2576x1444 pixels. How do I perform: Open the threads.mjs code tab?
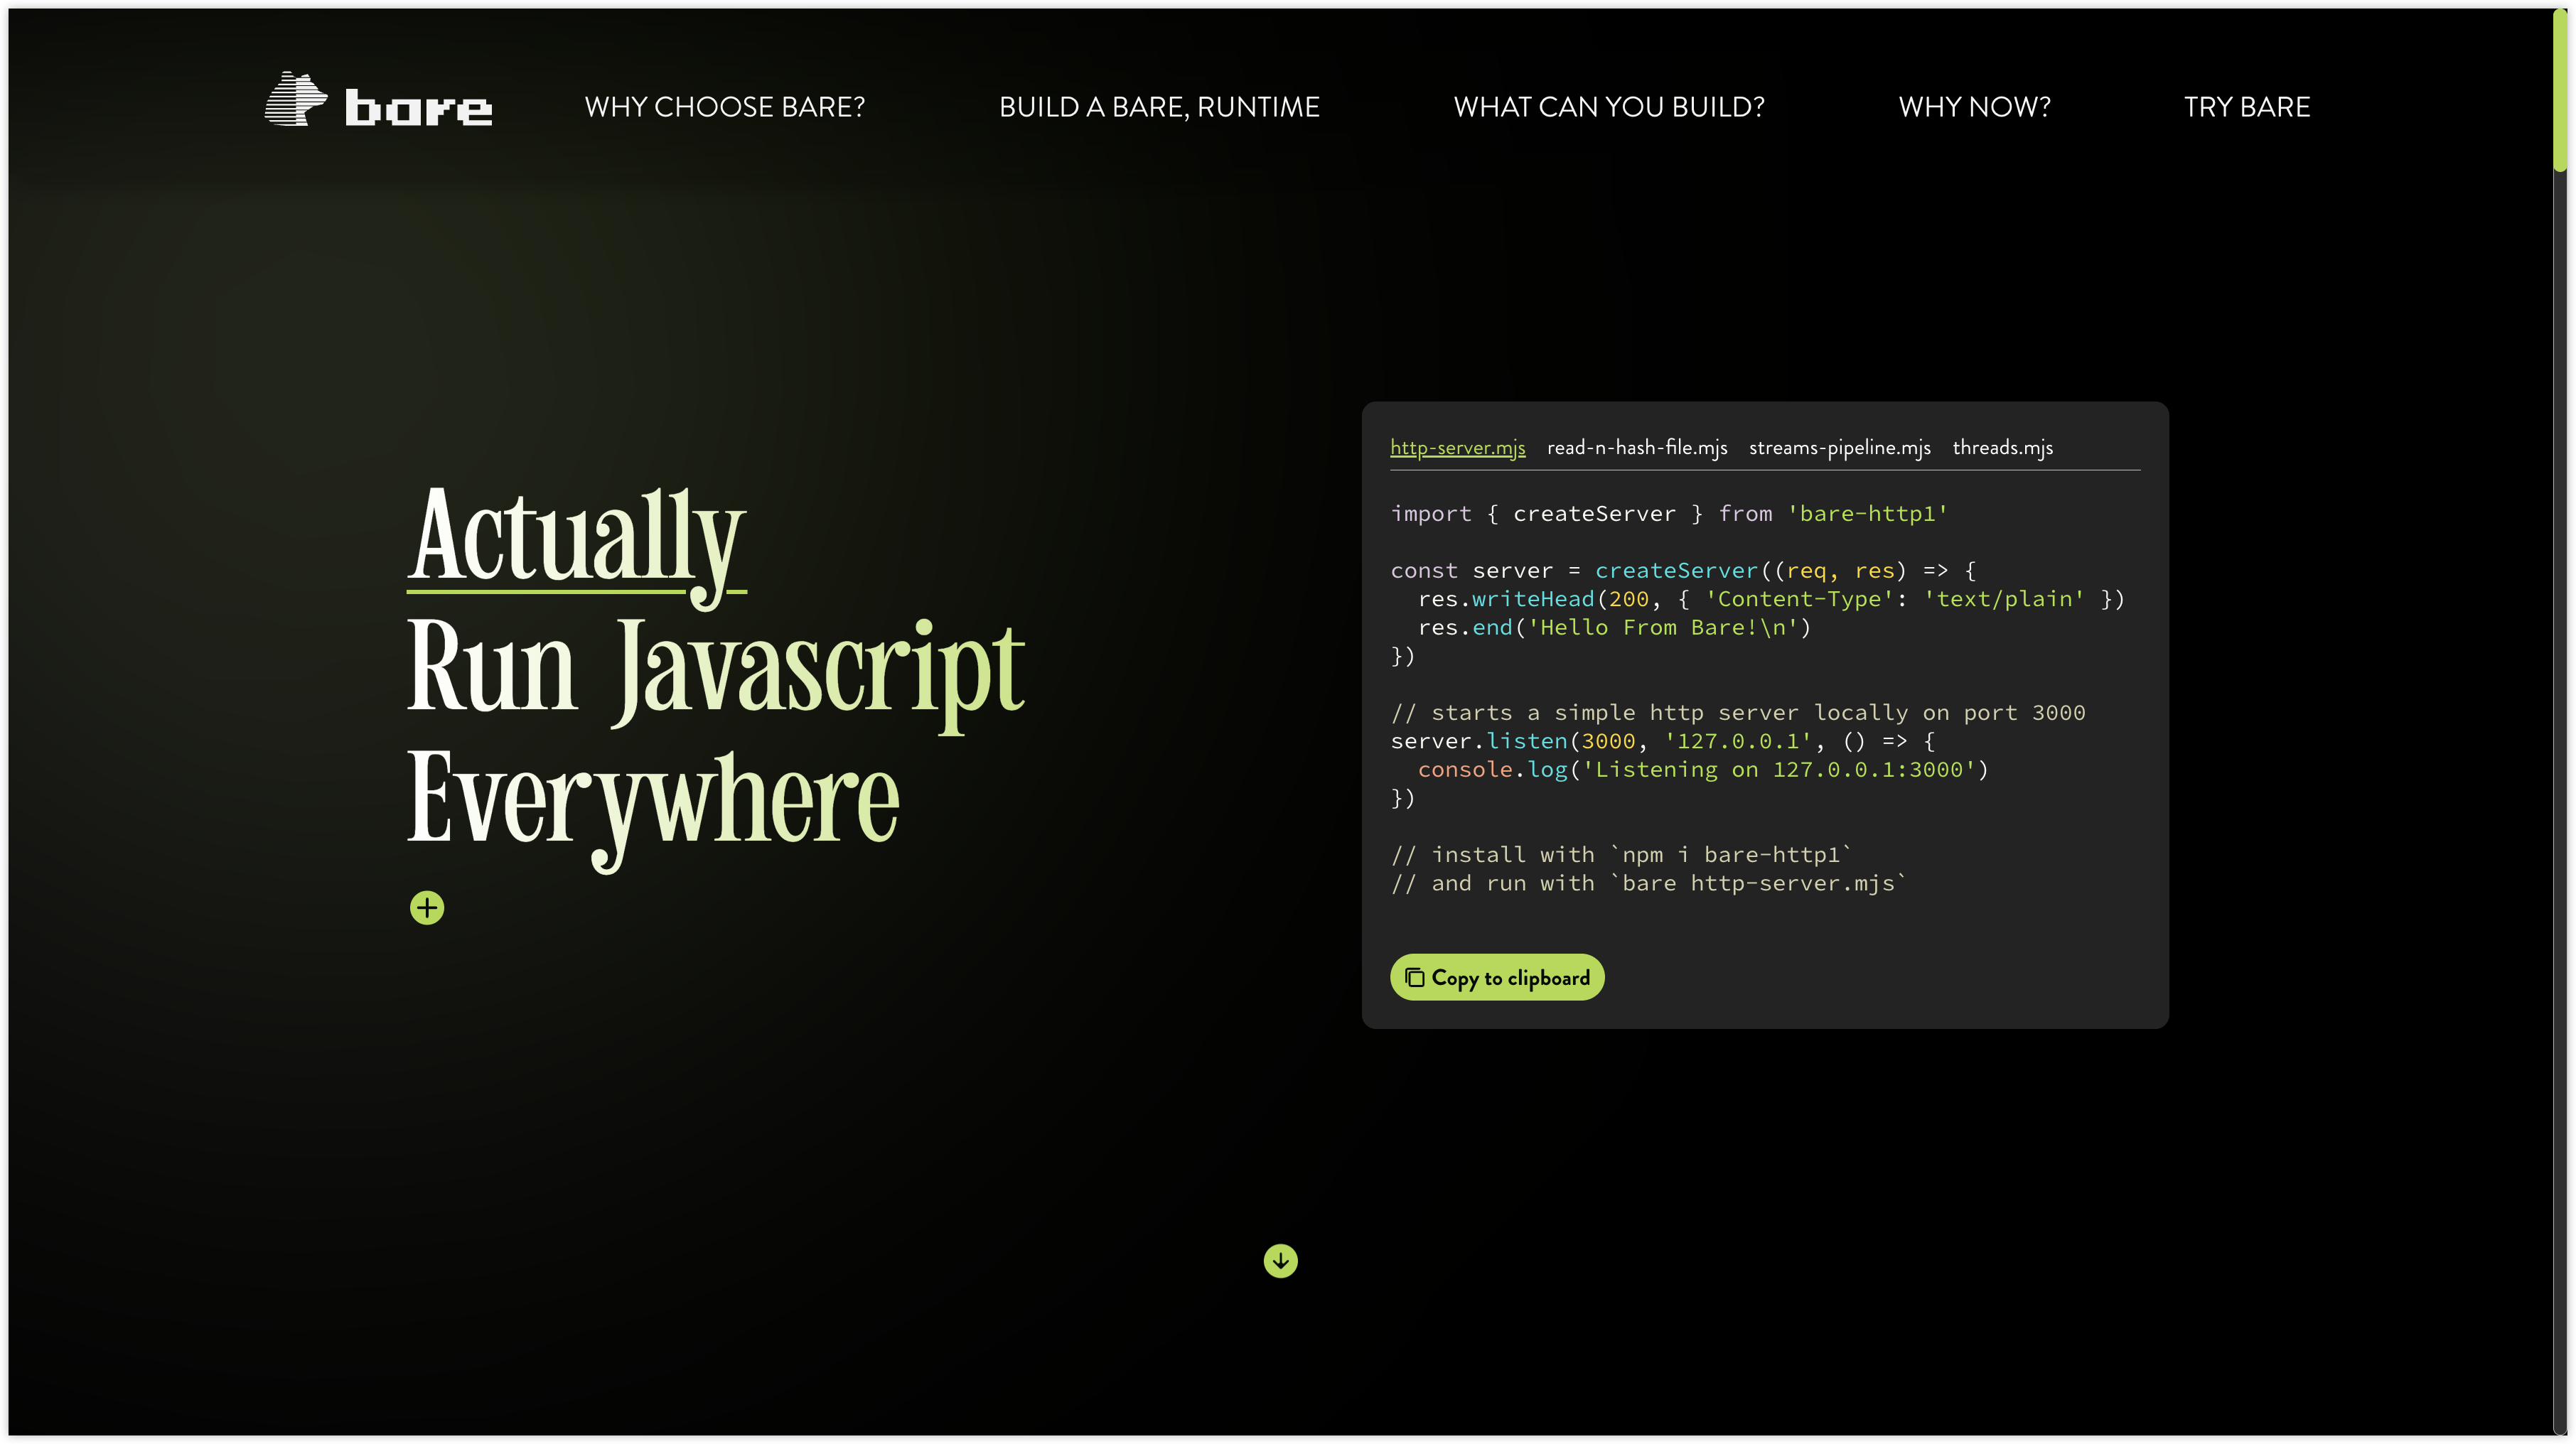pyautogui.click(x=2002, y=447)
